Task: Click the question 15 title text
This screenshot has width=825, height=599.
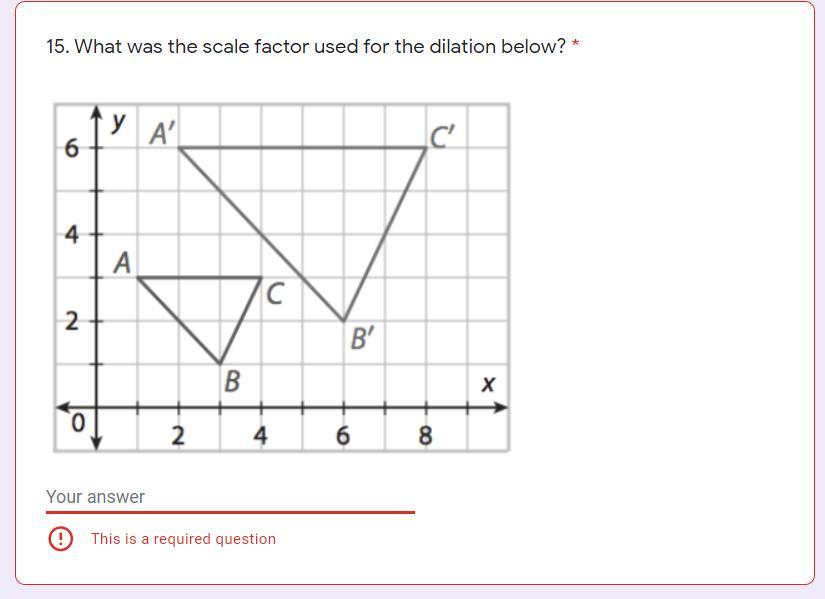Action: tap(305, 46)
